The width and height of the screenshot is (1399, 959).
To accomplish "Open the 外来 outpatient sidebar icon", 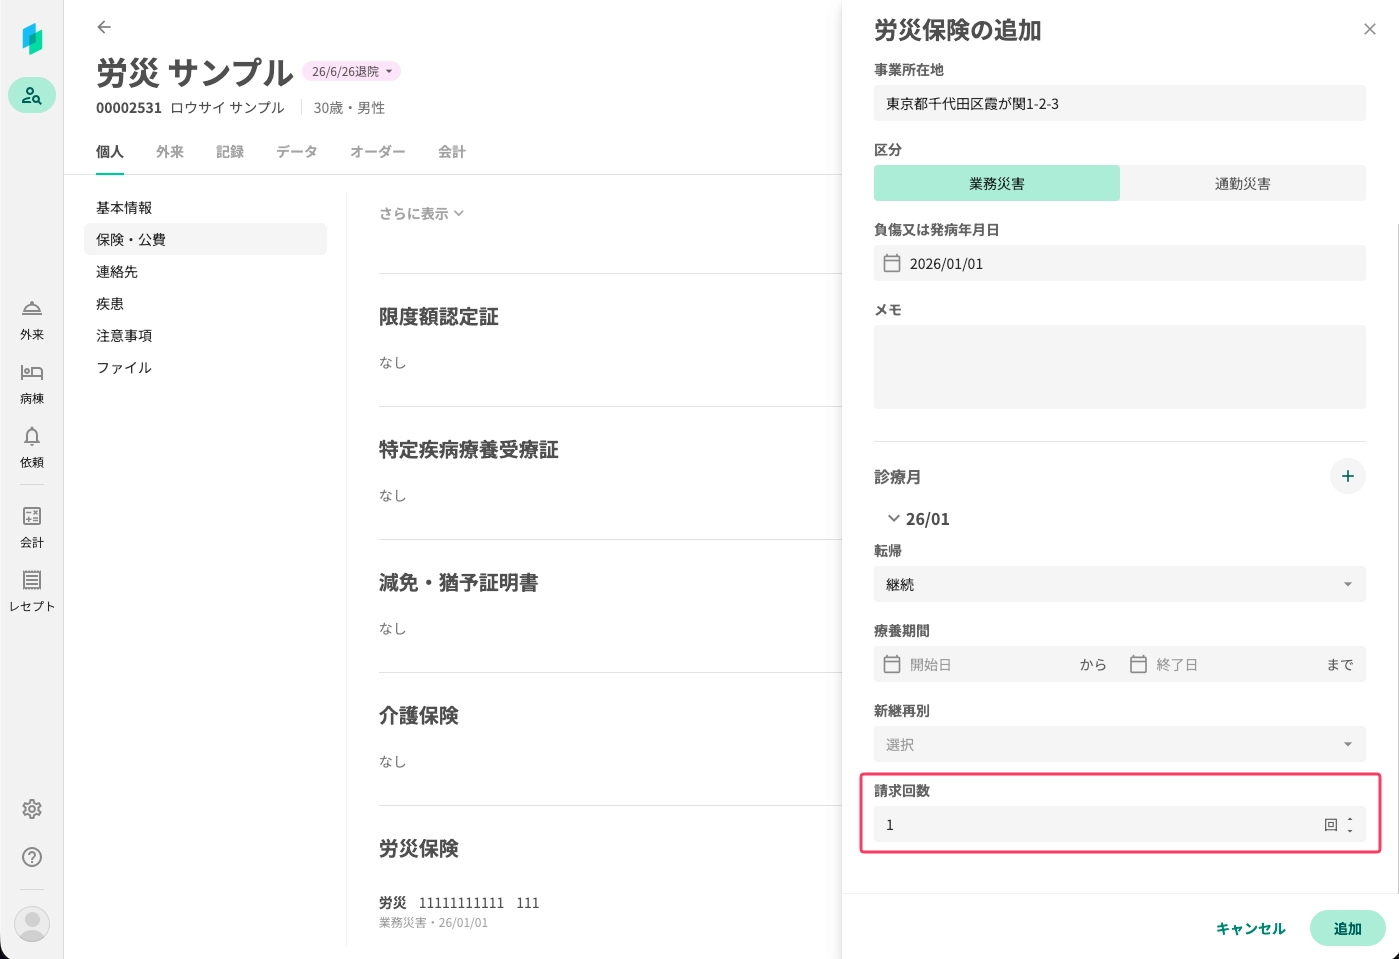I will coord(32,320).
